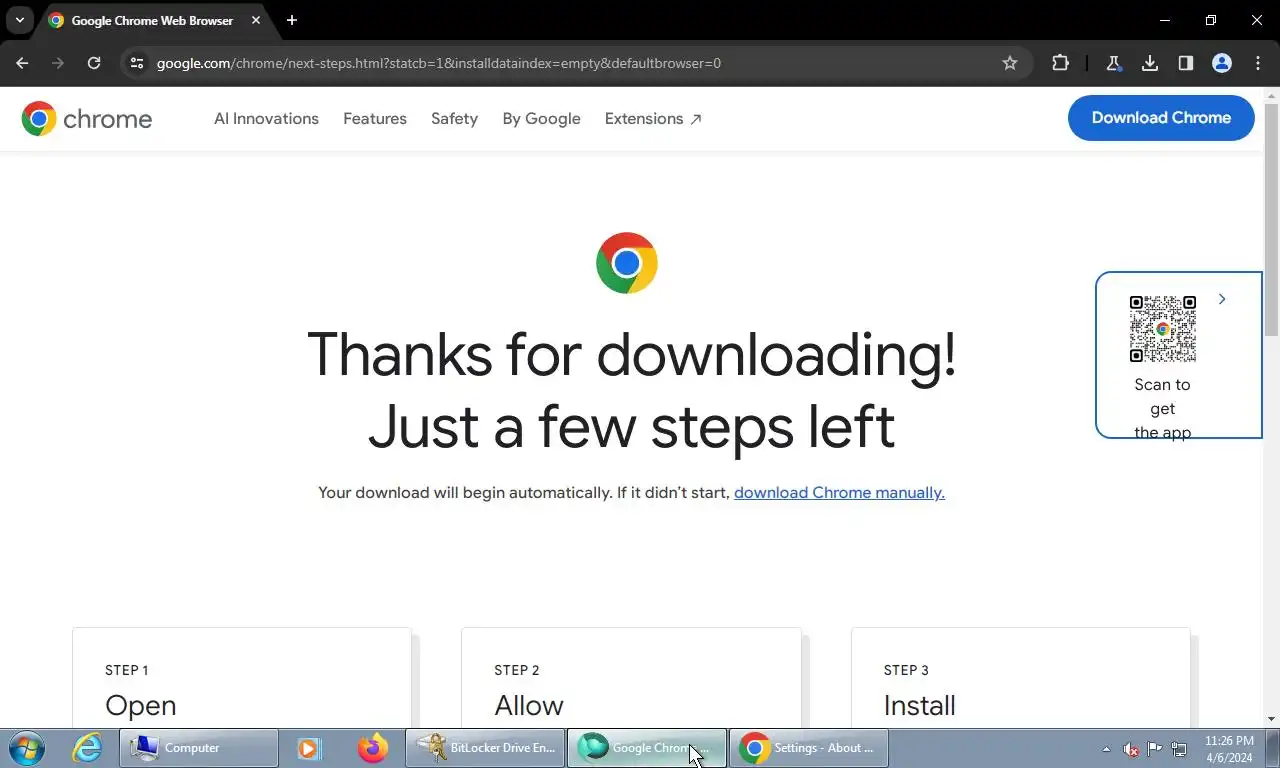Click the forward navigation arrow
1280x768 pixels.
tap(58, 63)
